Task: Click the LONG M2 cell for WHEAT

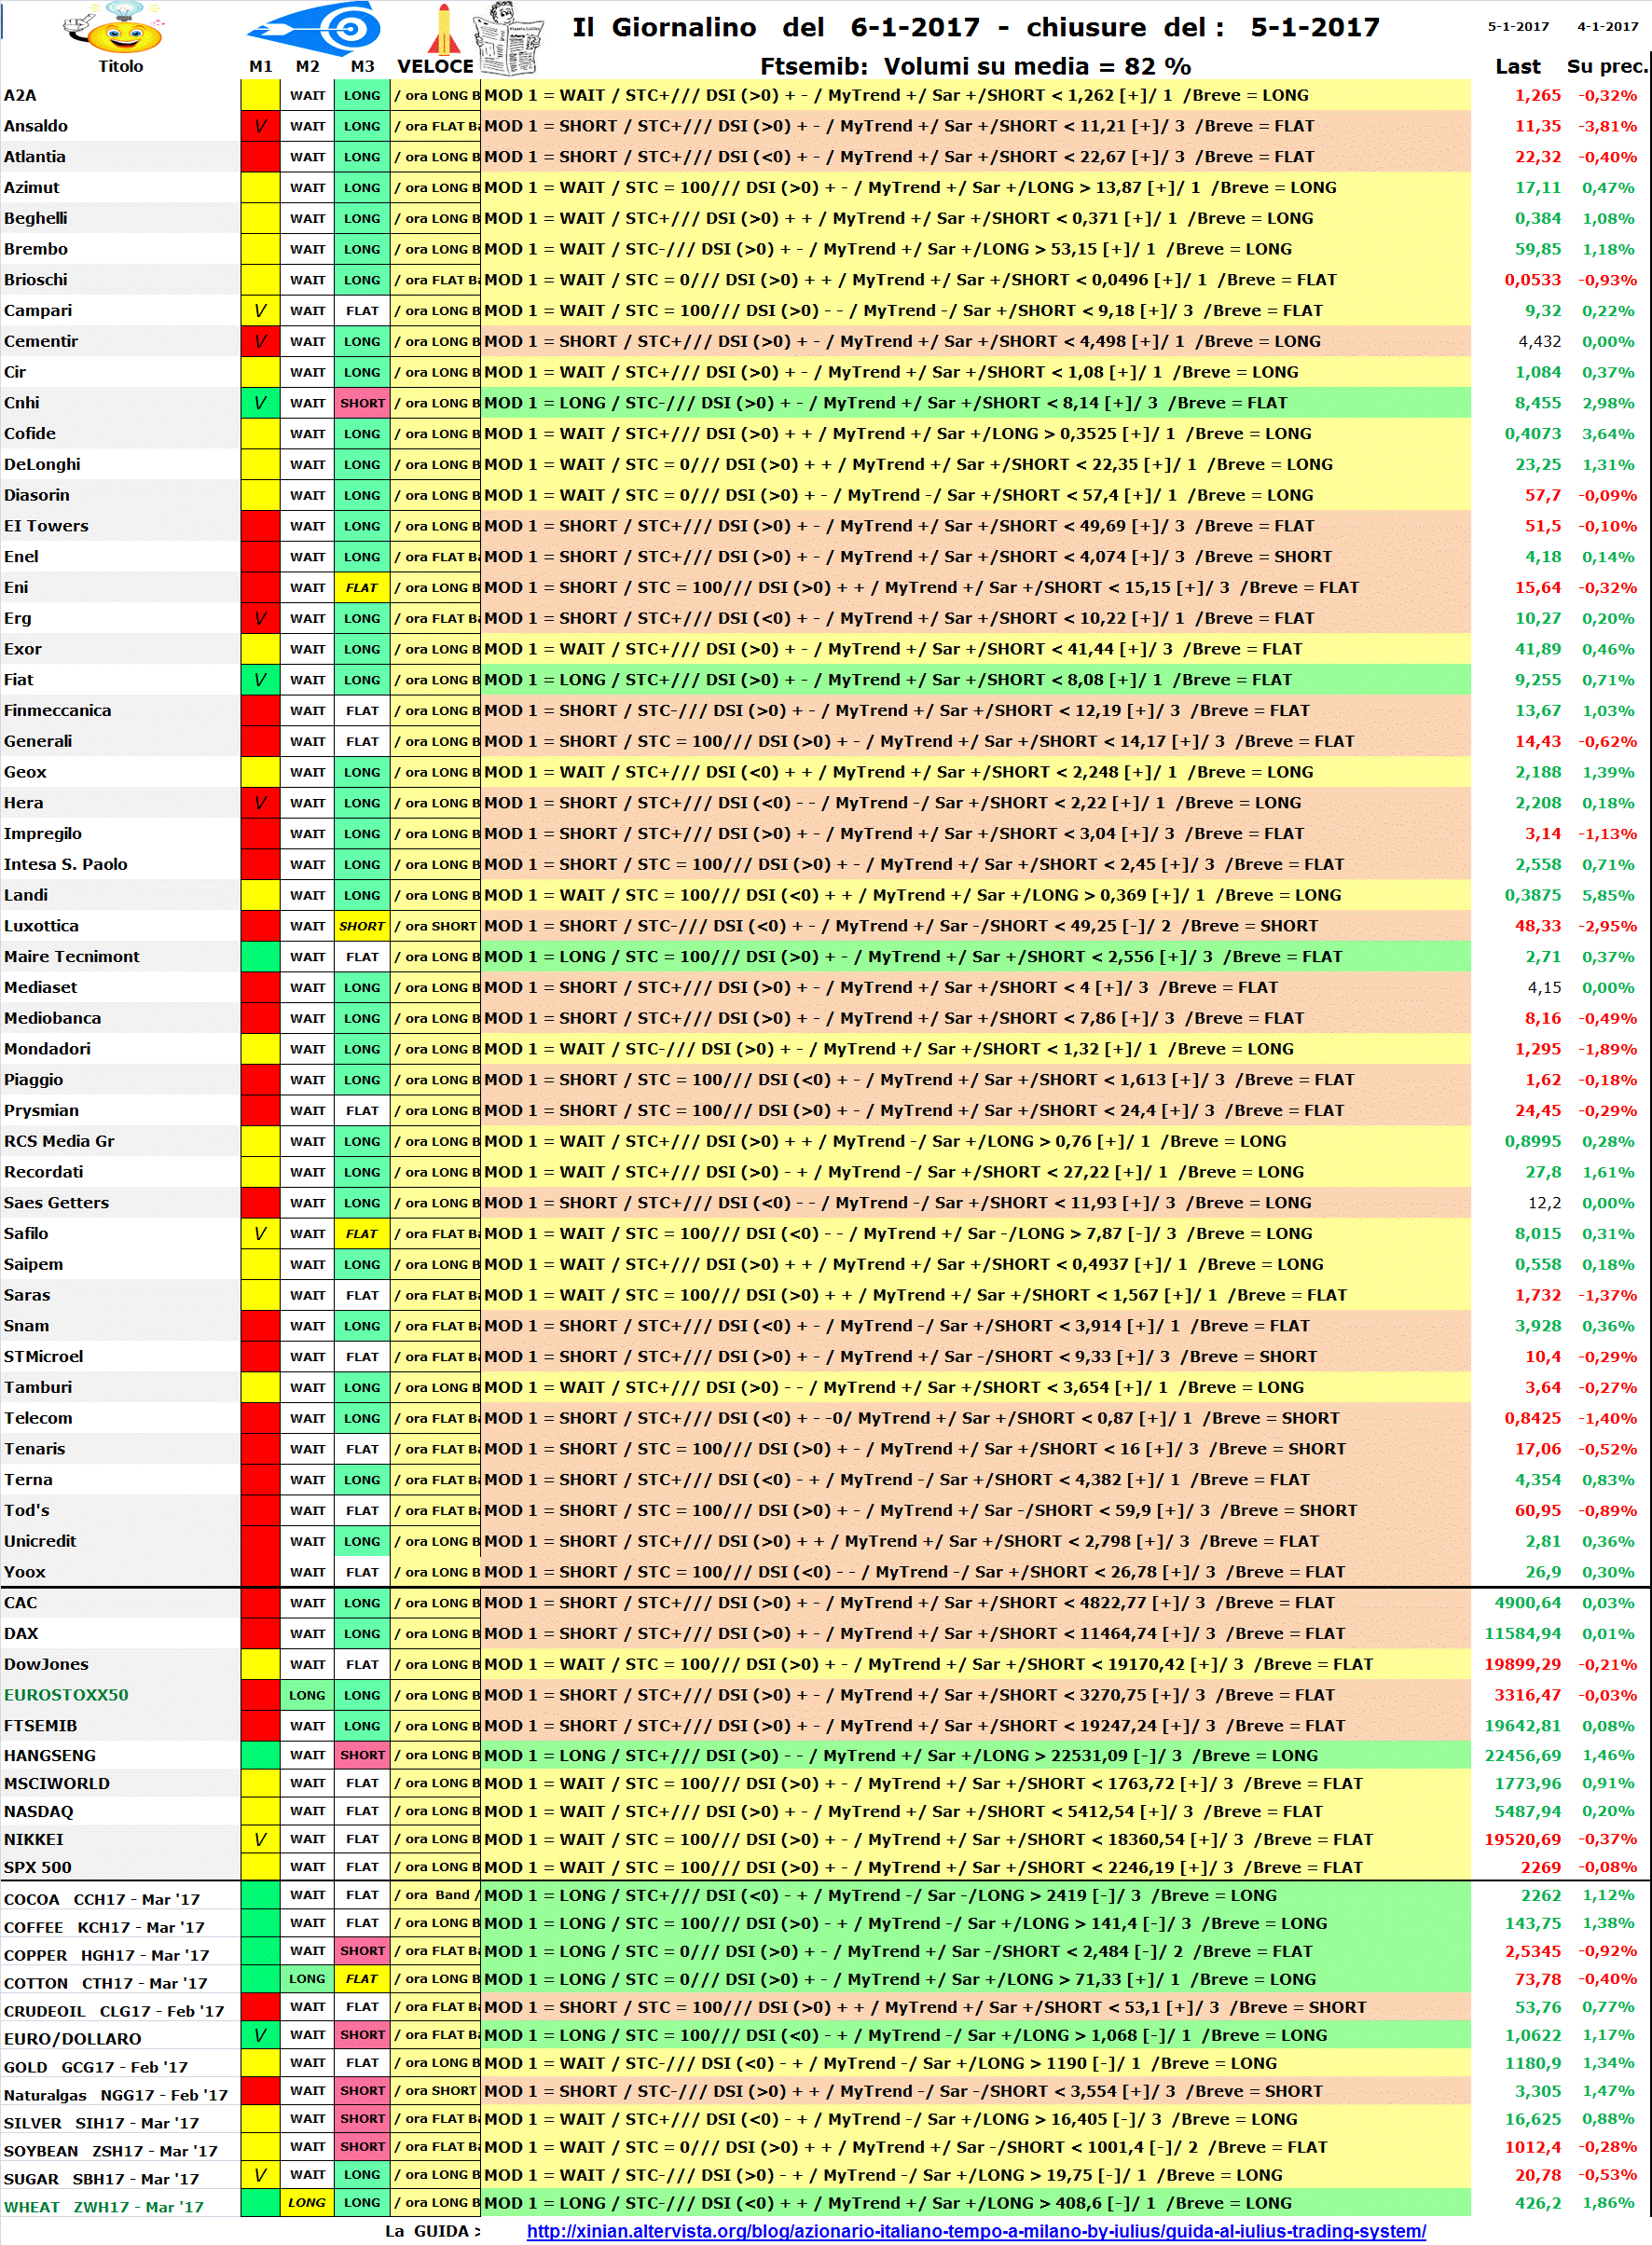Action: [x=307, y=2203]
